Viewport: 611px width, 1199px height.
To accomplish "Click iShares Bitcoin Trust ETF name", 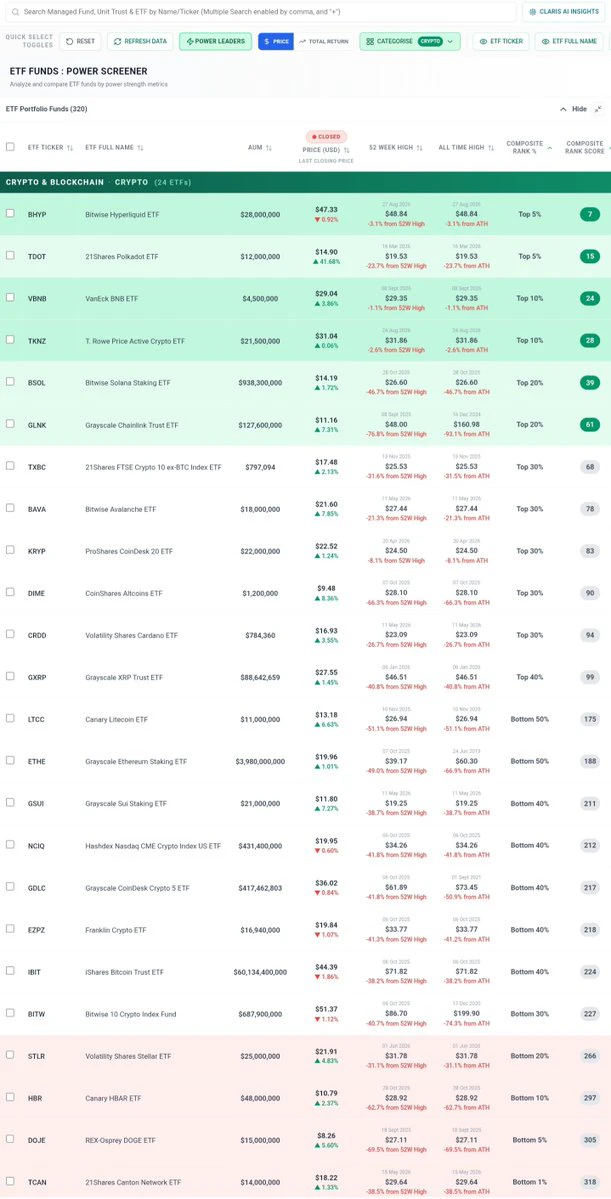I will [124, 972].
